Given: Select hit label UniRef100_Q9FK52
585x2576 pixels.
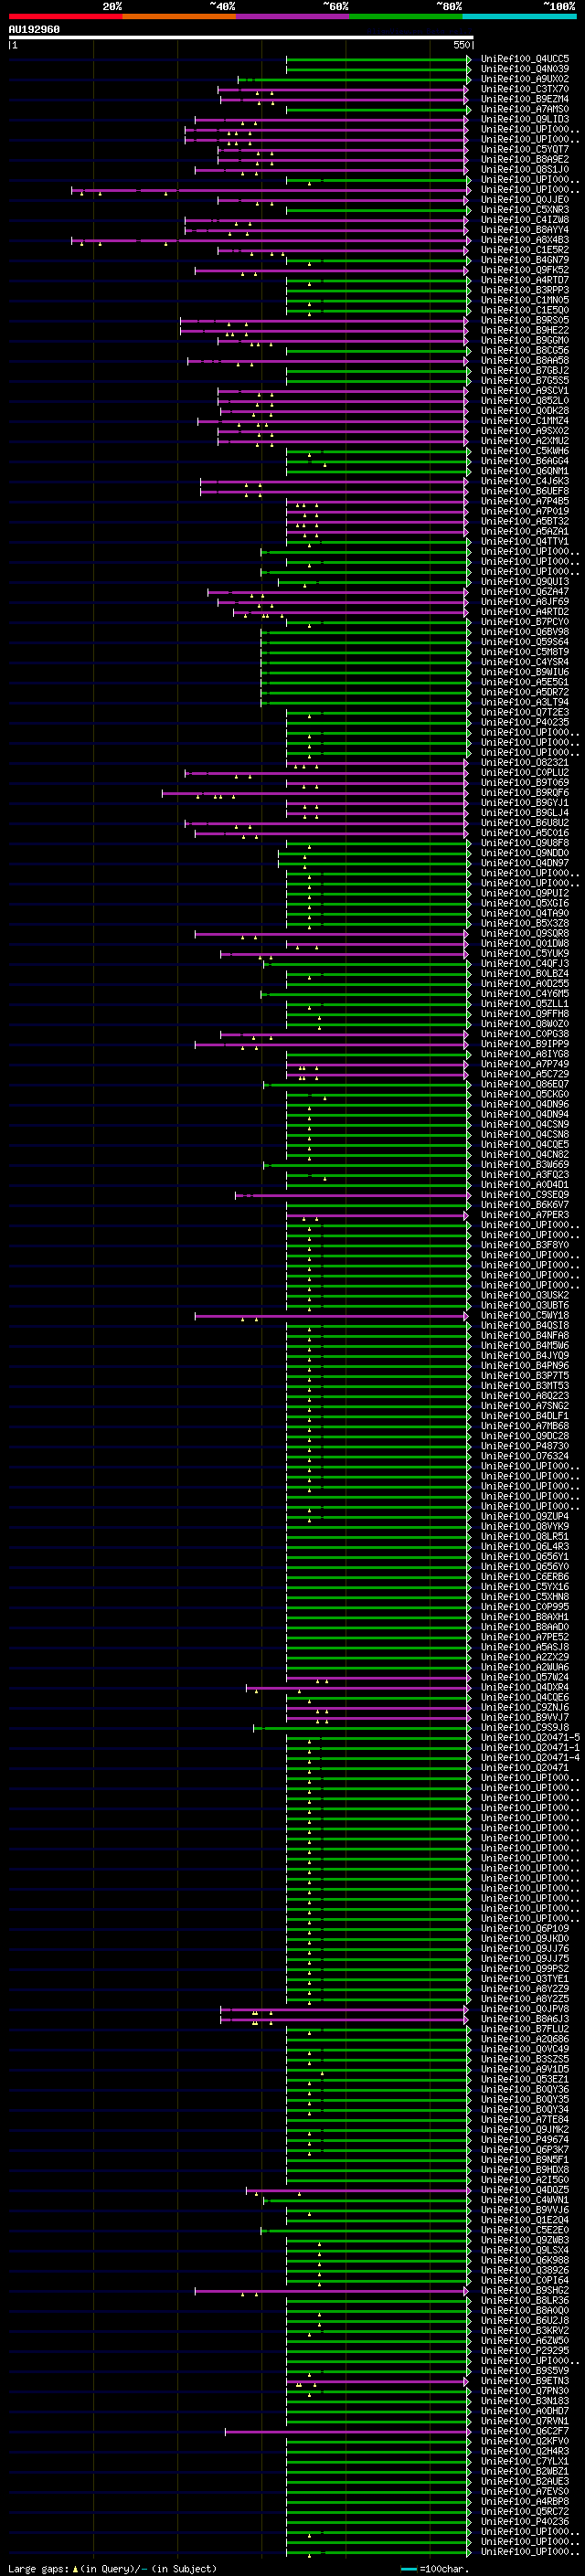Looking at the screenshot, I should (x=524, y=270).
